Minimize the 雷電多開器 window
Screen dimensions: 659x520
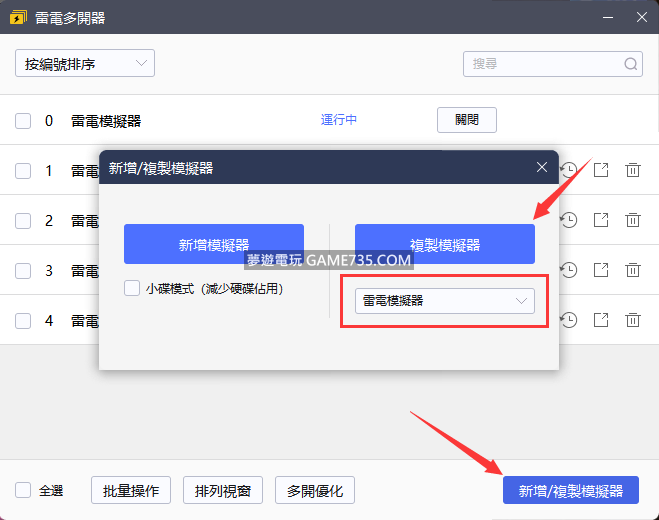click(608, 18)
